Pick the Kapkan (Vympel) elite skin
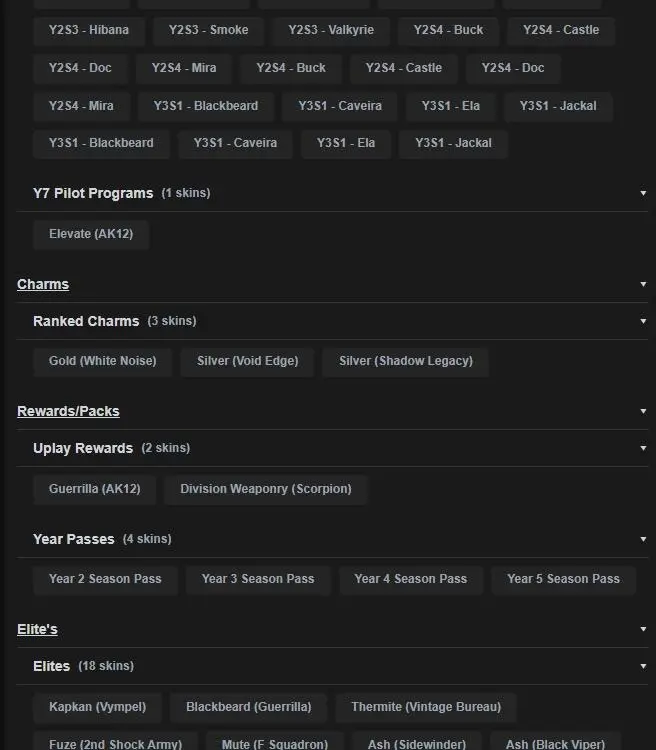Screen dimensions: 656x750 (97, 707)
